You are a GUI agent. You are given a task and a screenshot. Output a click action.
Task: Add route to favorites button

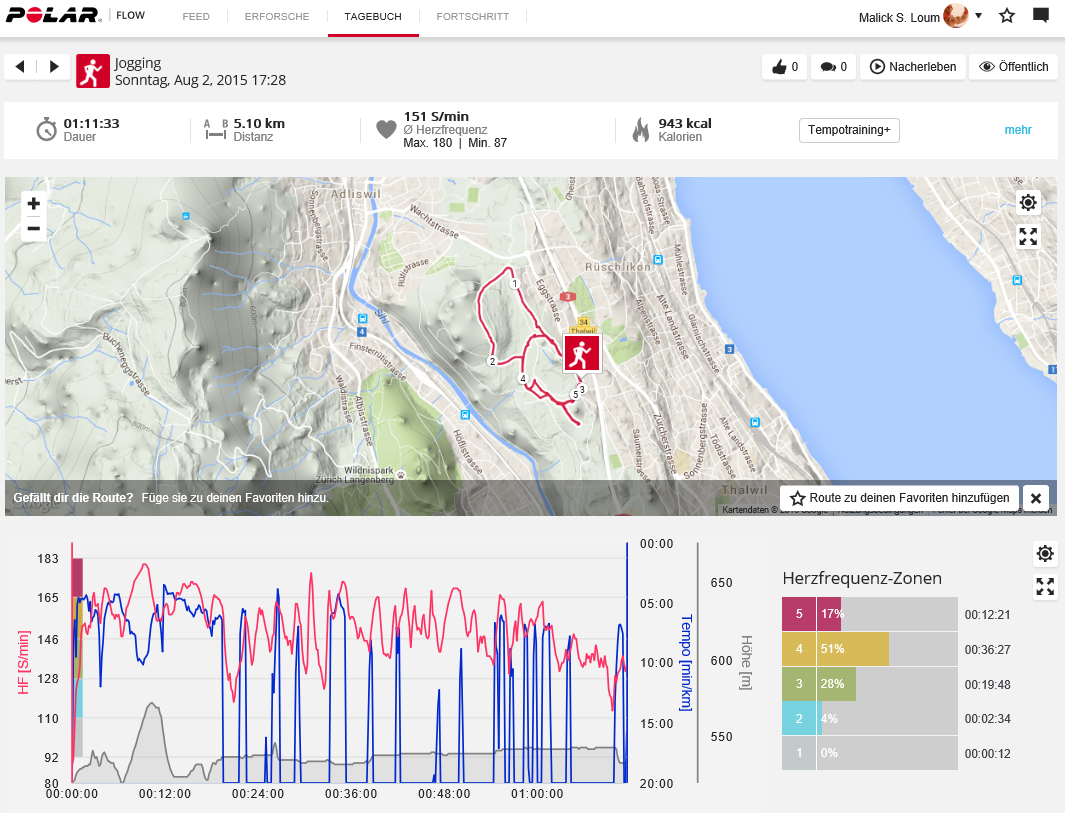coord(899,498)
